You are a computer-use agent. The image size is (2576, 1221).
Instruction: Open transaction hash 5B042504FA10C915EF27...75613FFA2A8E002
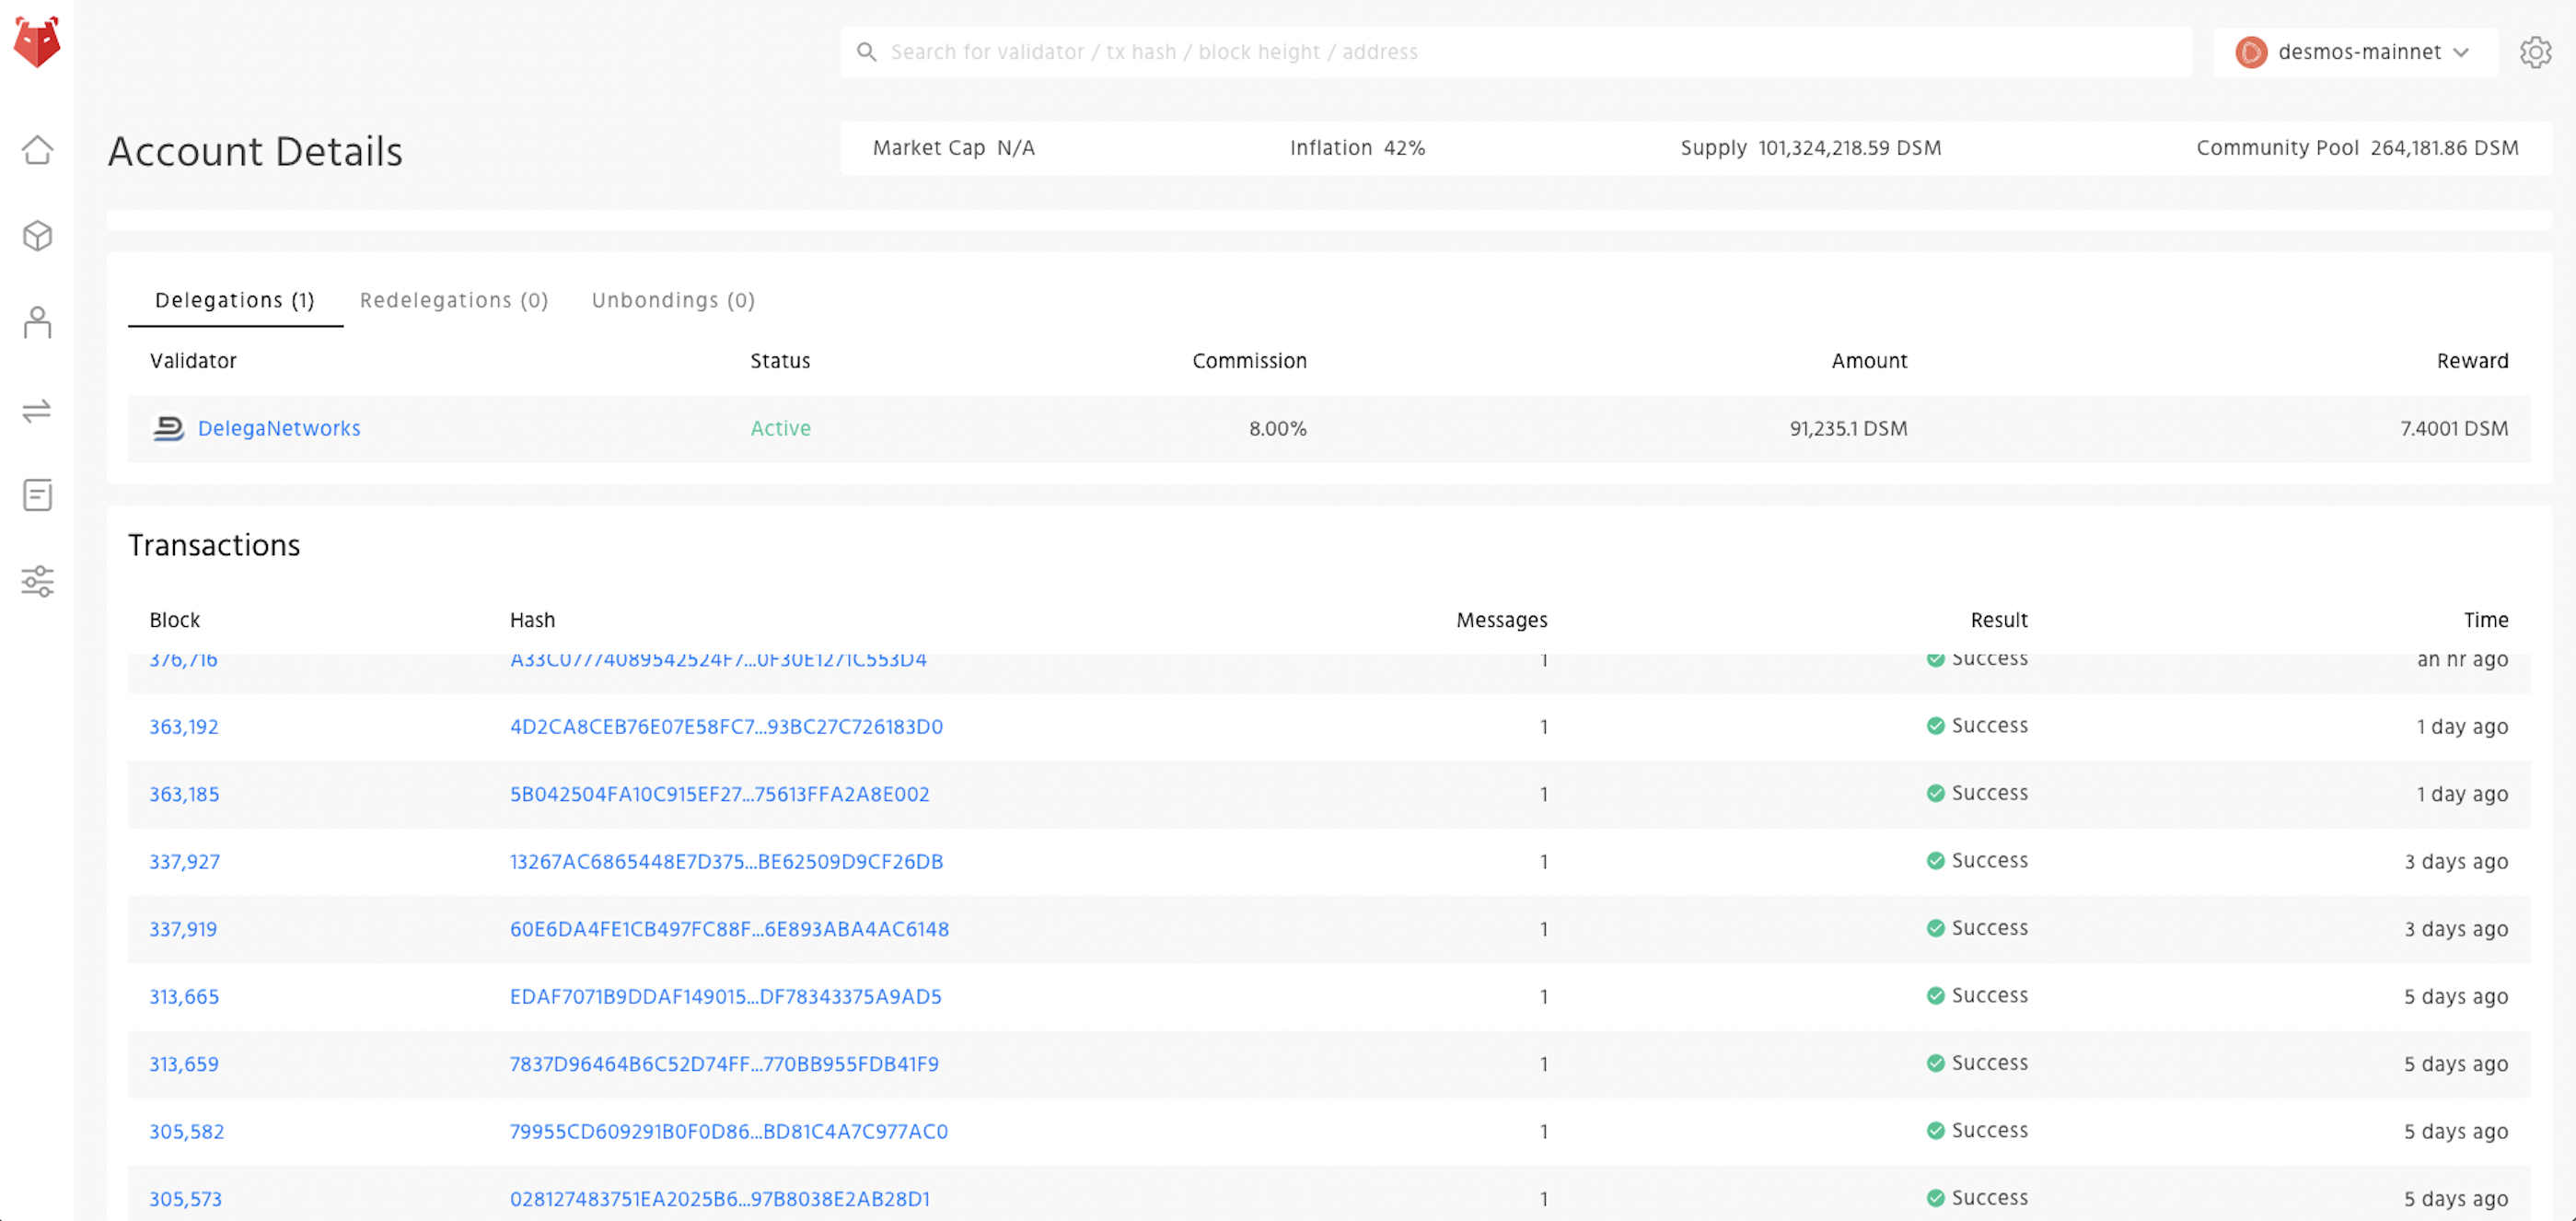pyautogui.click(x=720, y=794)
